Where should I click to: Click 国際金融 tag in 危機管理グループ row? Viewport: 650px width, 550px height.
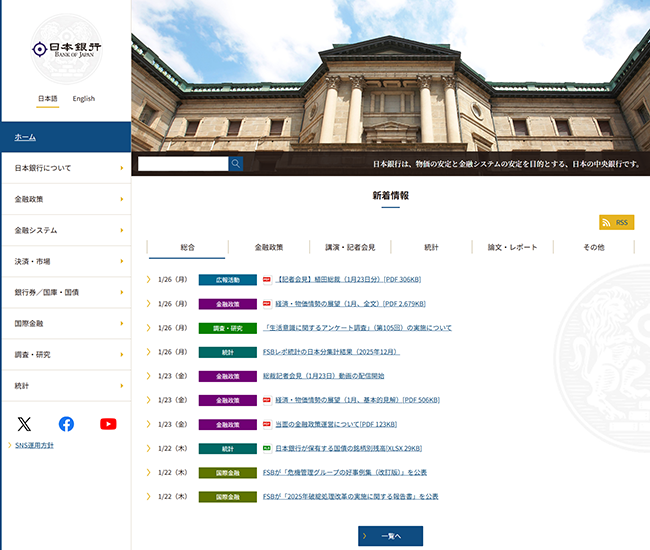tap(228, 473)
